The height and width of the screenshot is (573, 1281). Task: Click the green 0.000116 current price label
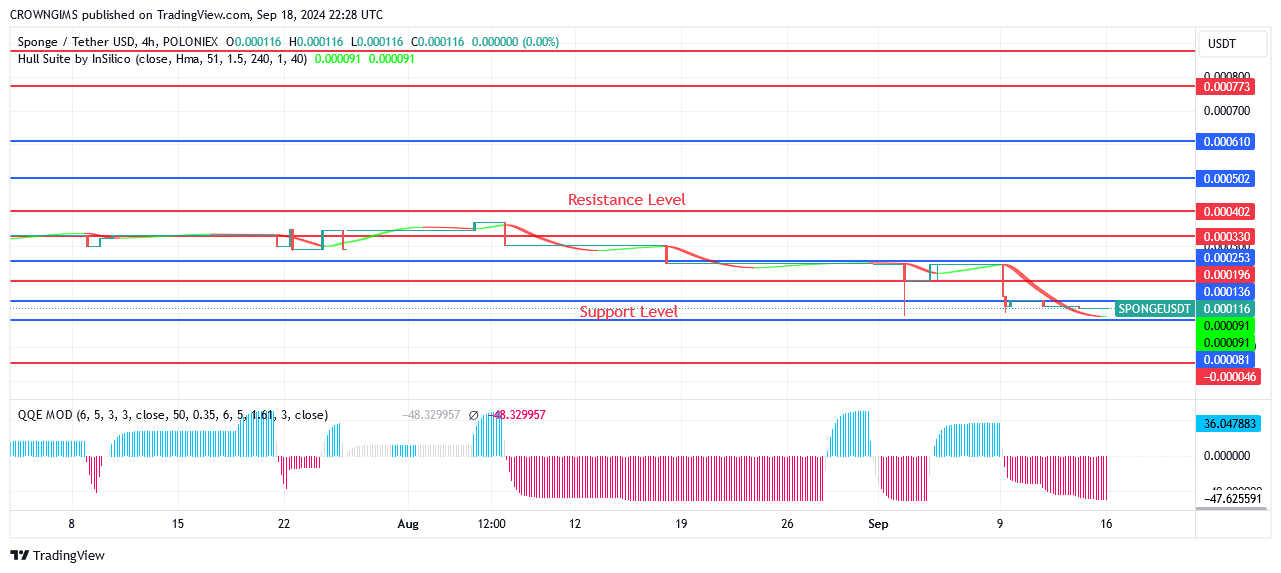(1226, 309)
